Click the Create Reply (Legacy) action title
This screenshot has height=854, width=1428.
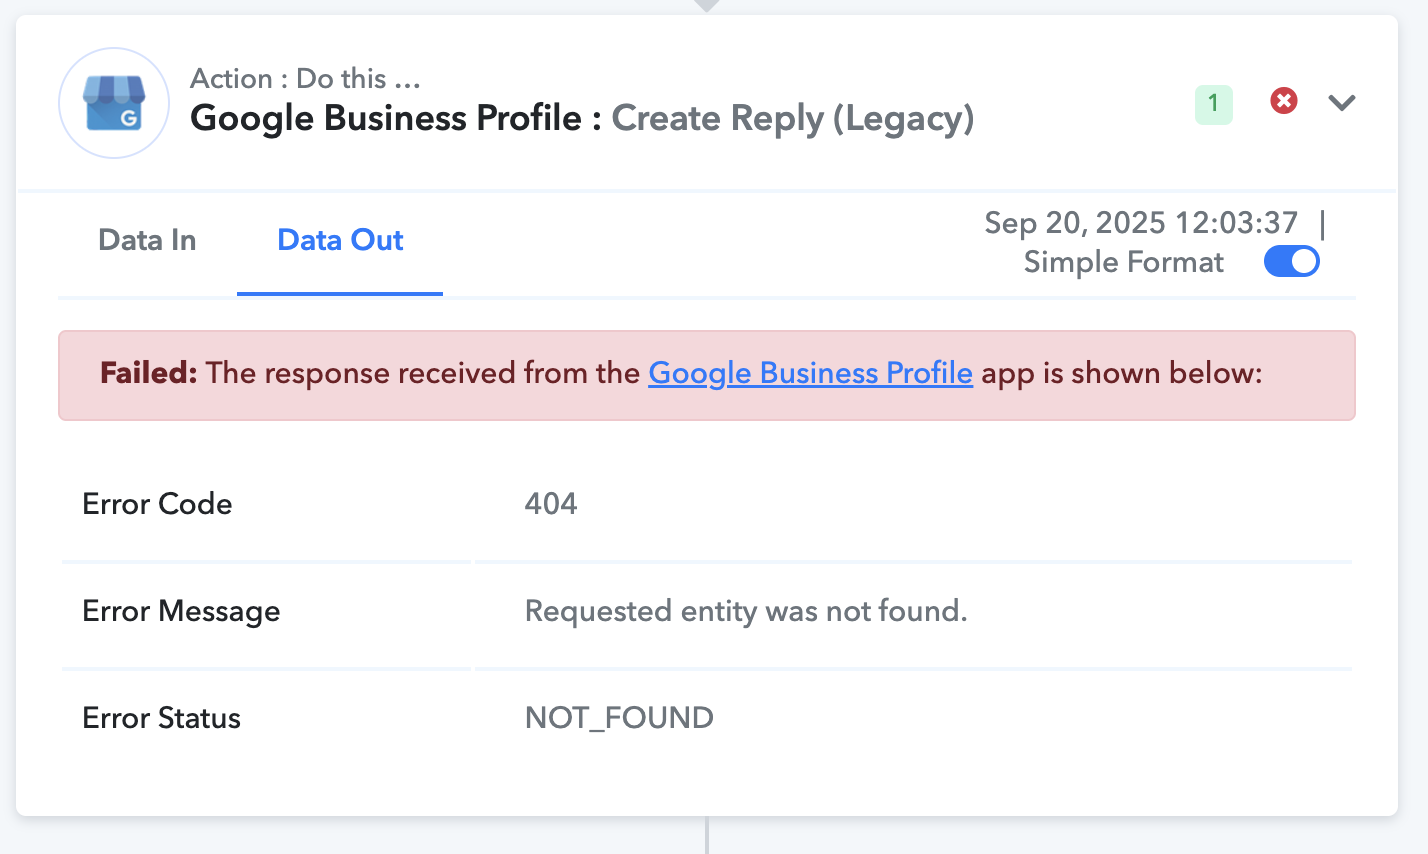coord(793,118)
